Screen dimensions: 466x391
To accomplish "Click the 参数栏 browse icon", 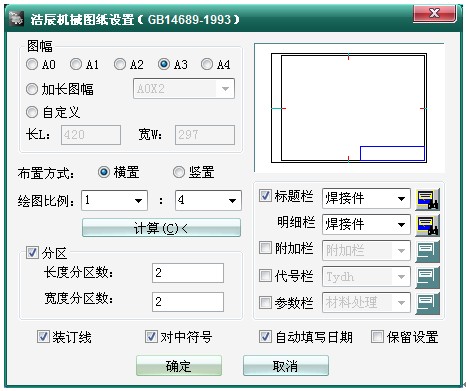I will (427, 303).
